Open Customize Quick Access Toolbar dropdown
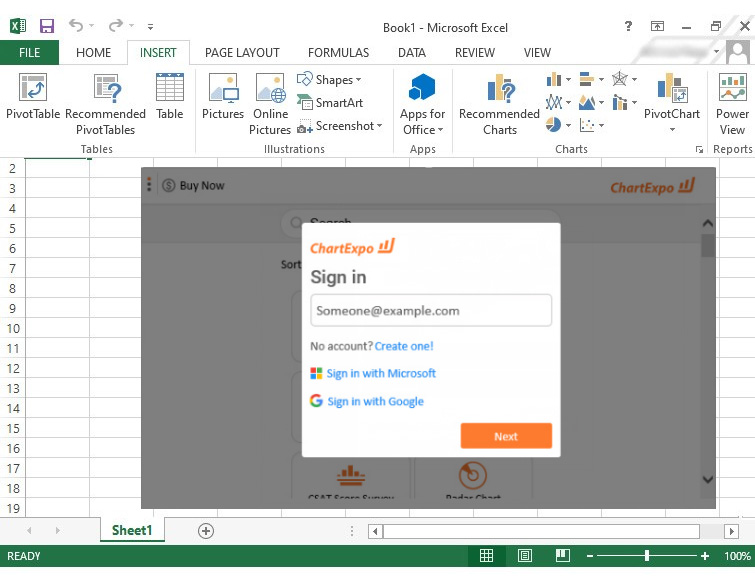The width and height of the screenshot is (755, 584). [x=151, y=27]
